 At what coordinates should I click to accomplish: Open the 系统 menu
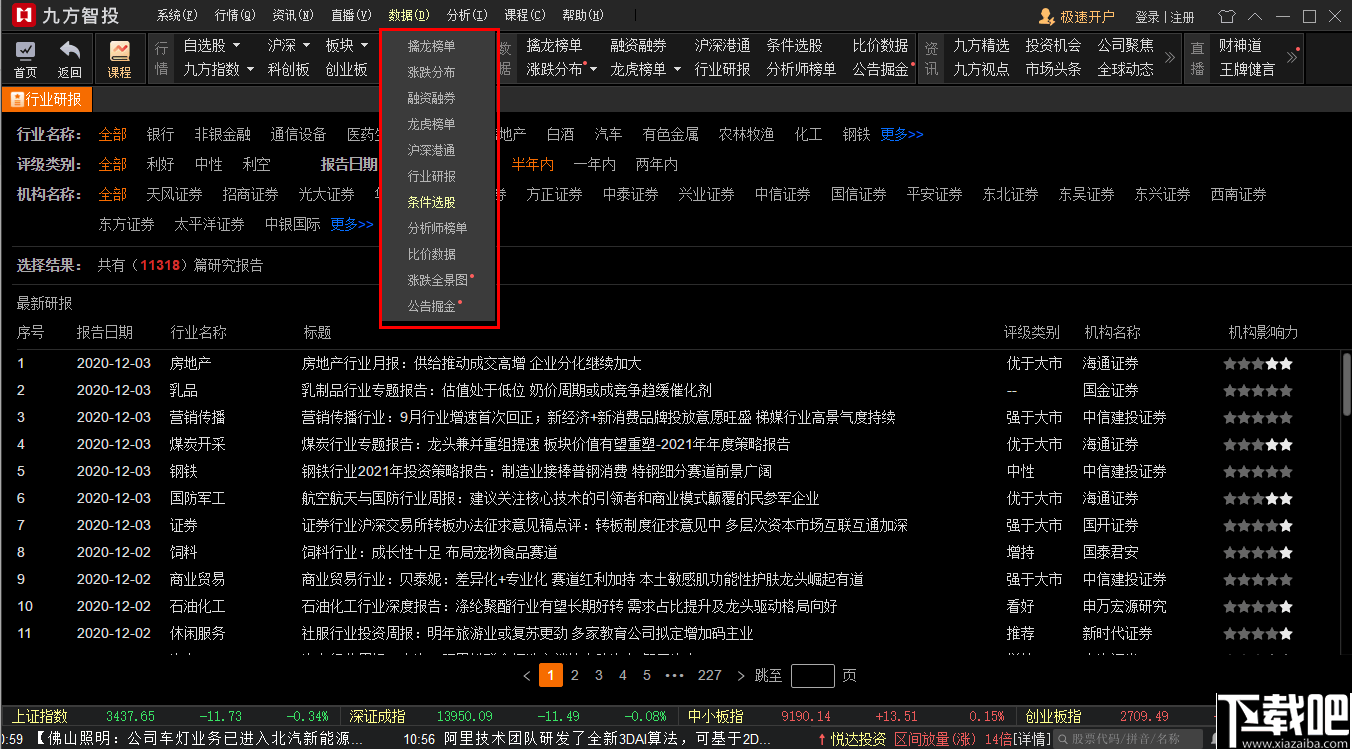point(177,16)
